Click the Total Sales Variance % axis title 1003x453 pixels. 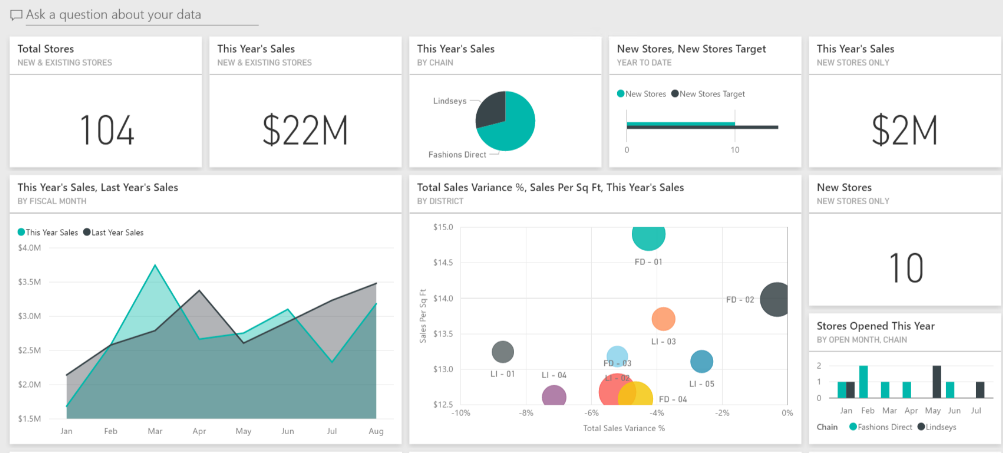[624, 428]
